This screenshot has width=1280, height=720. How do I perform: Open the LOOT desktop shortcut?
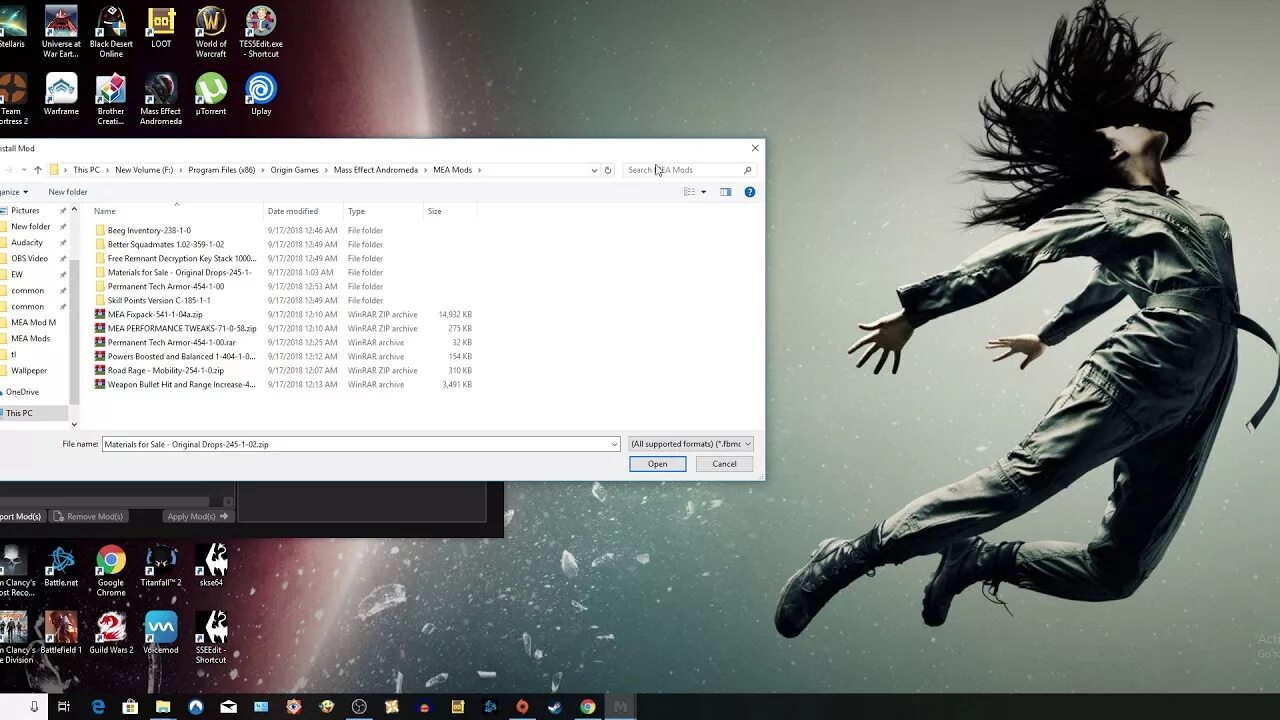pyautogui.click(x=161, y=28)
